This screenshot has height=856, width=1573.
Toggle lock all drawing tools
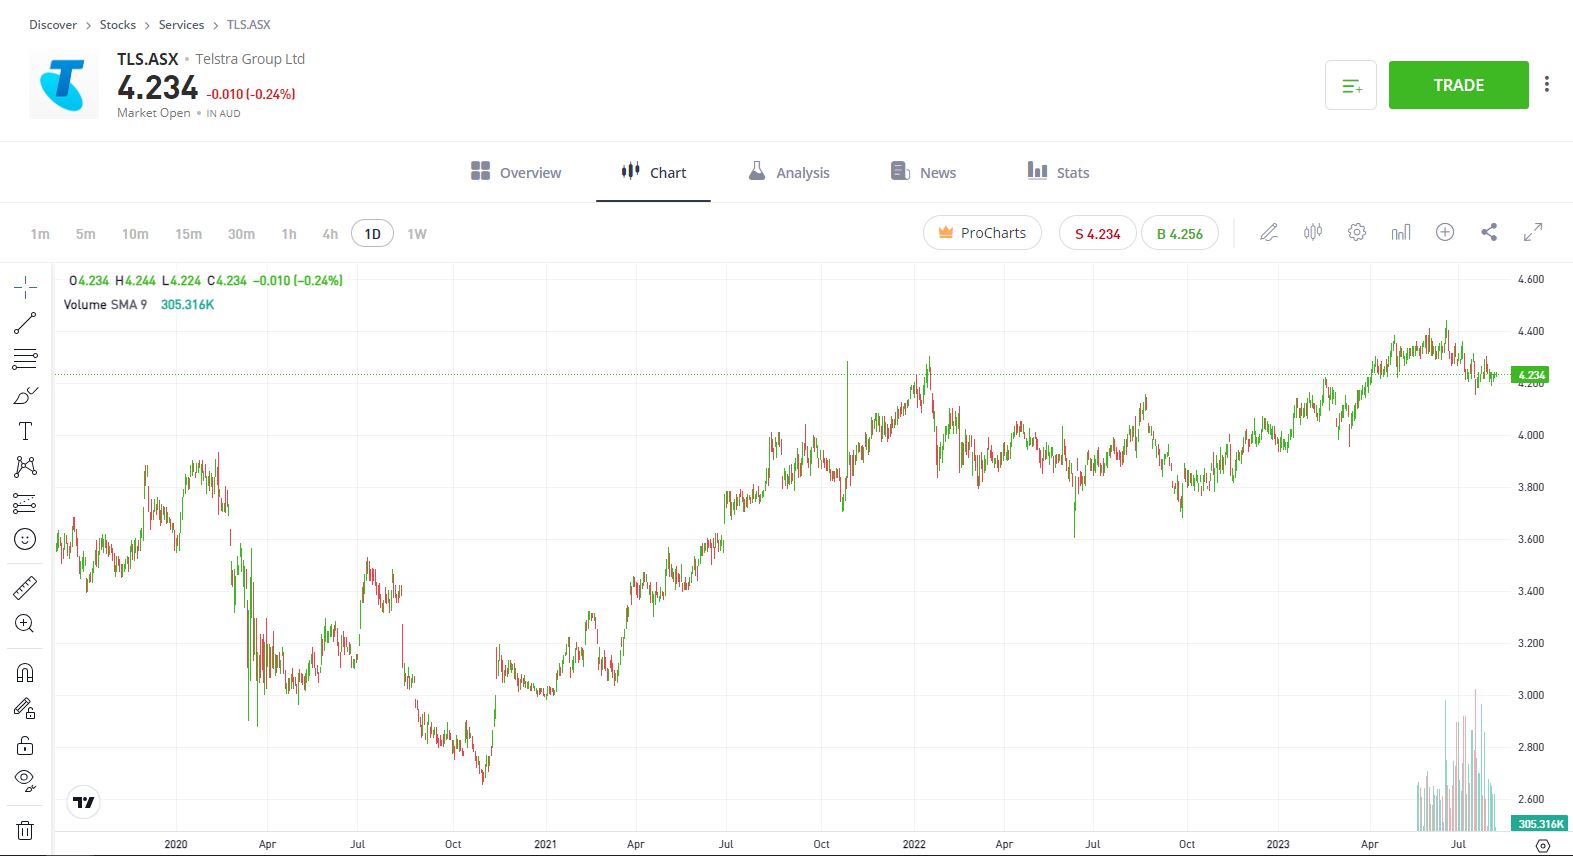(25, 745)
